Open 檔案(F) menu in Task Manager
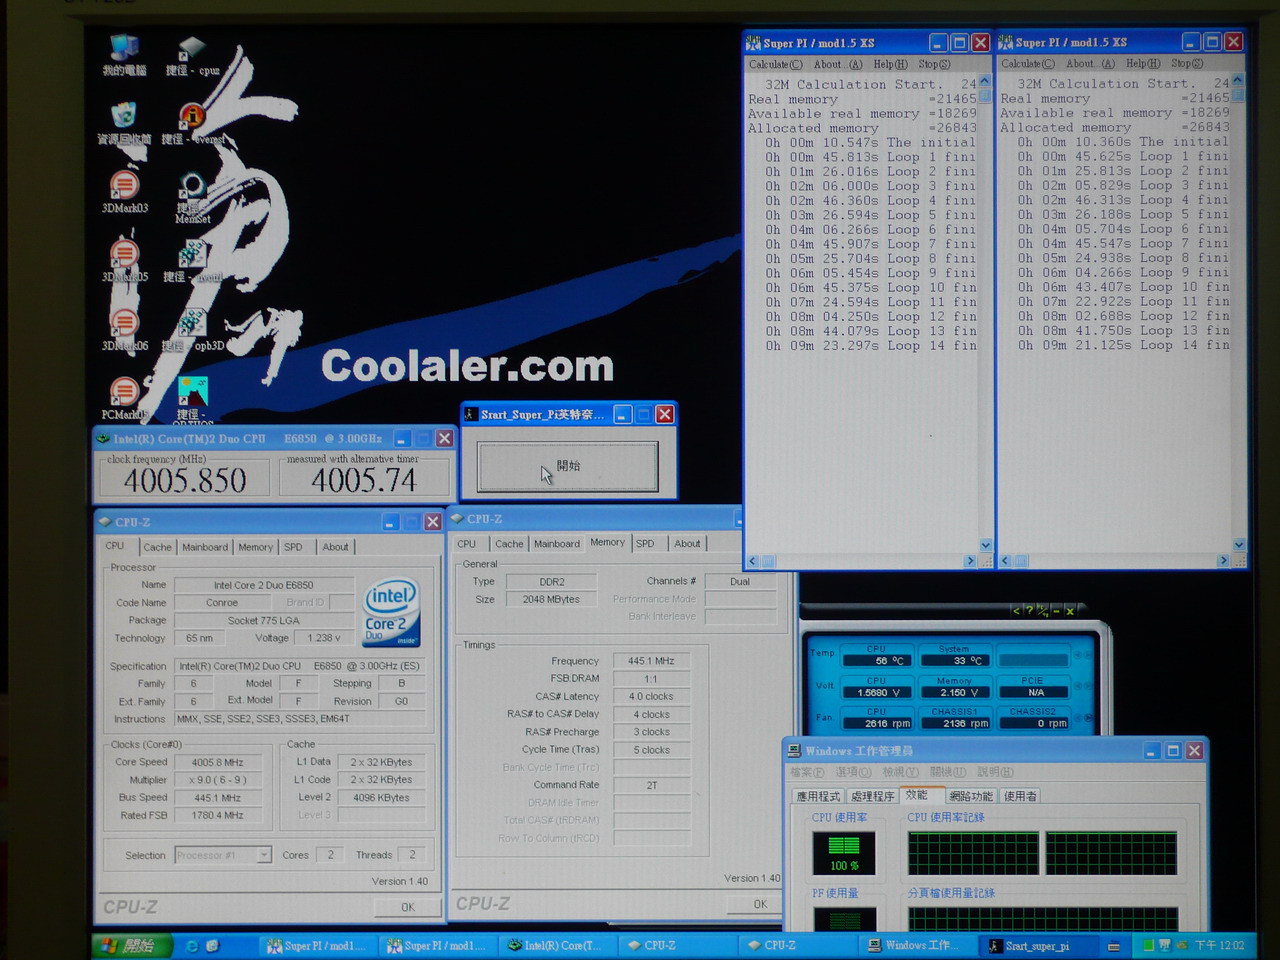This screenshot has width=1280, height=960. 807,772
